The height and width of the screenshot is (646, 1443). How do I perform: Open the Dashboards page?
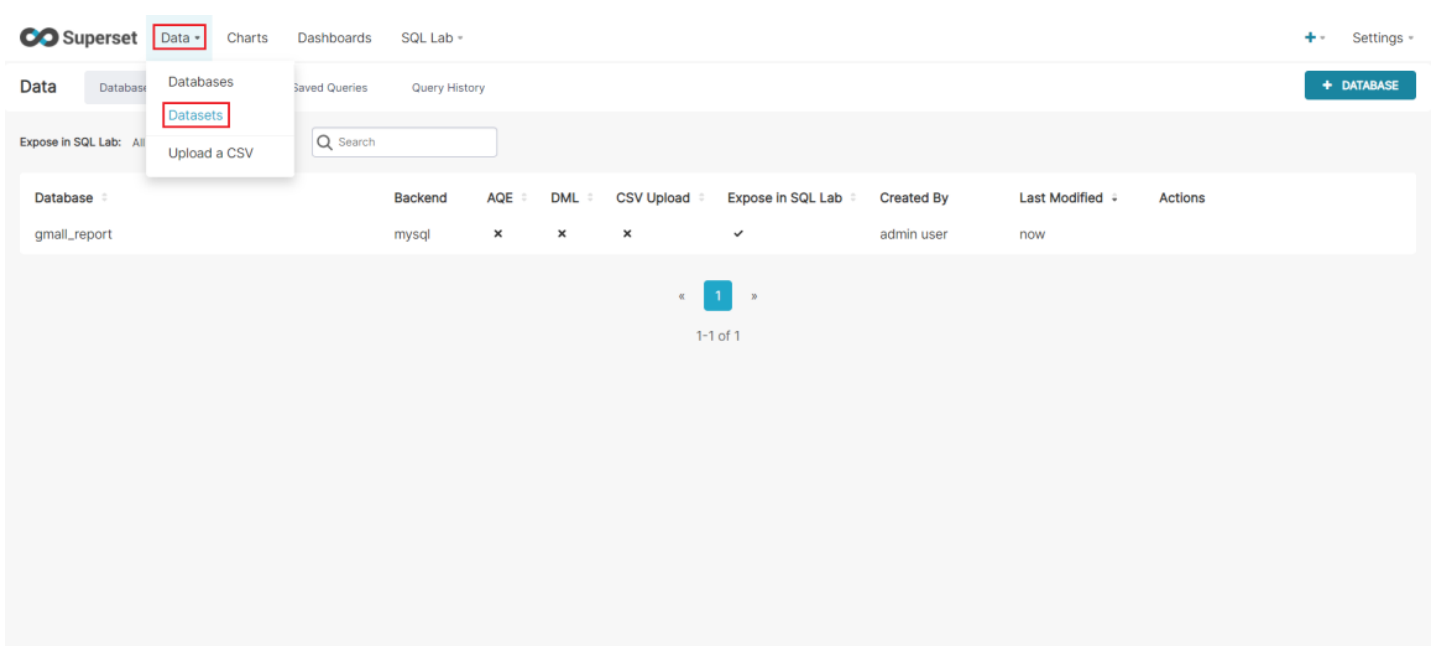pos(334,38)
